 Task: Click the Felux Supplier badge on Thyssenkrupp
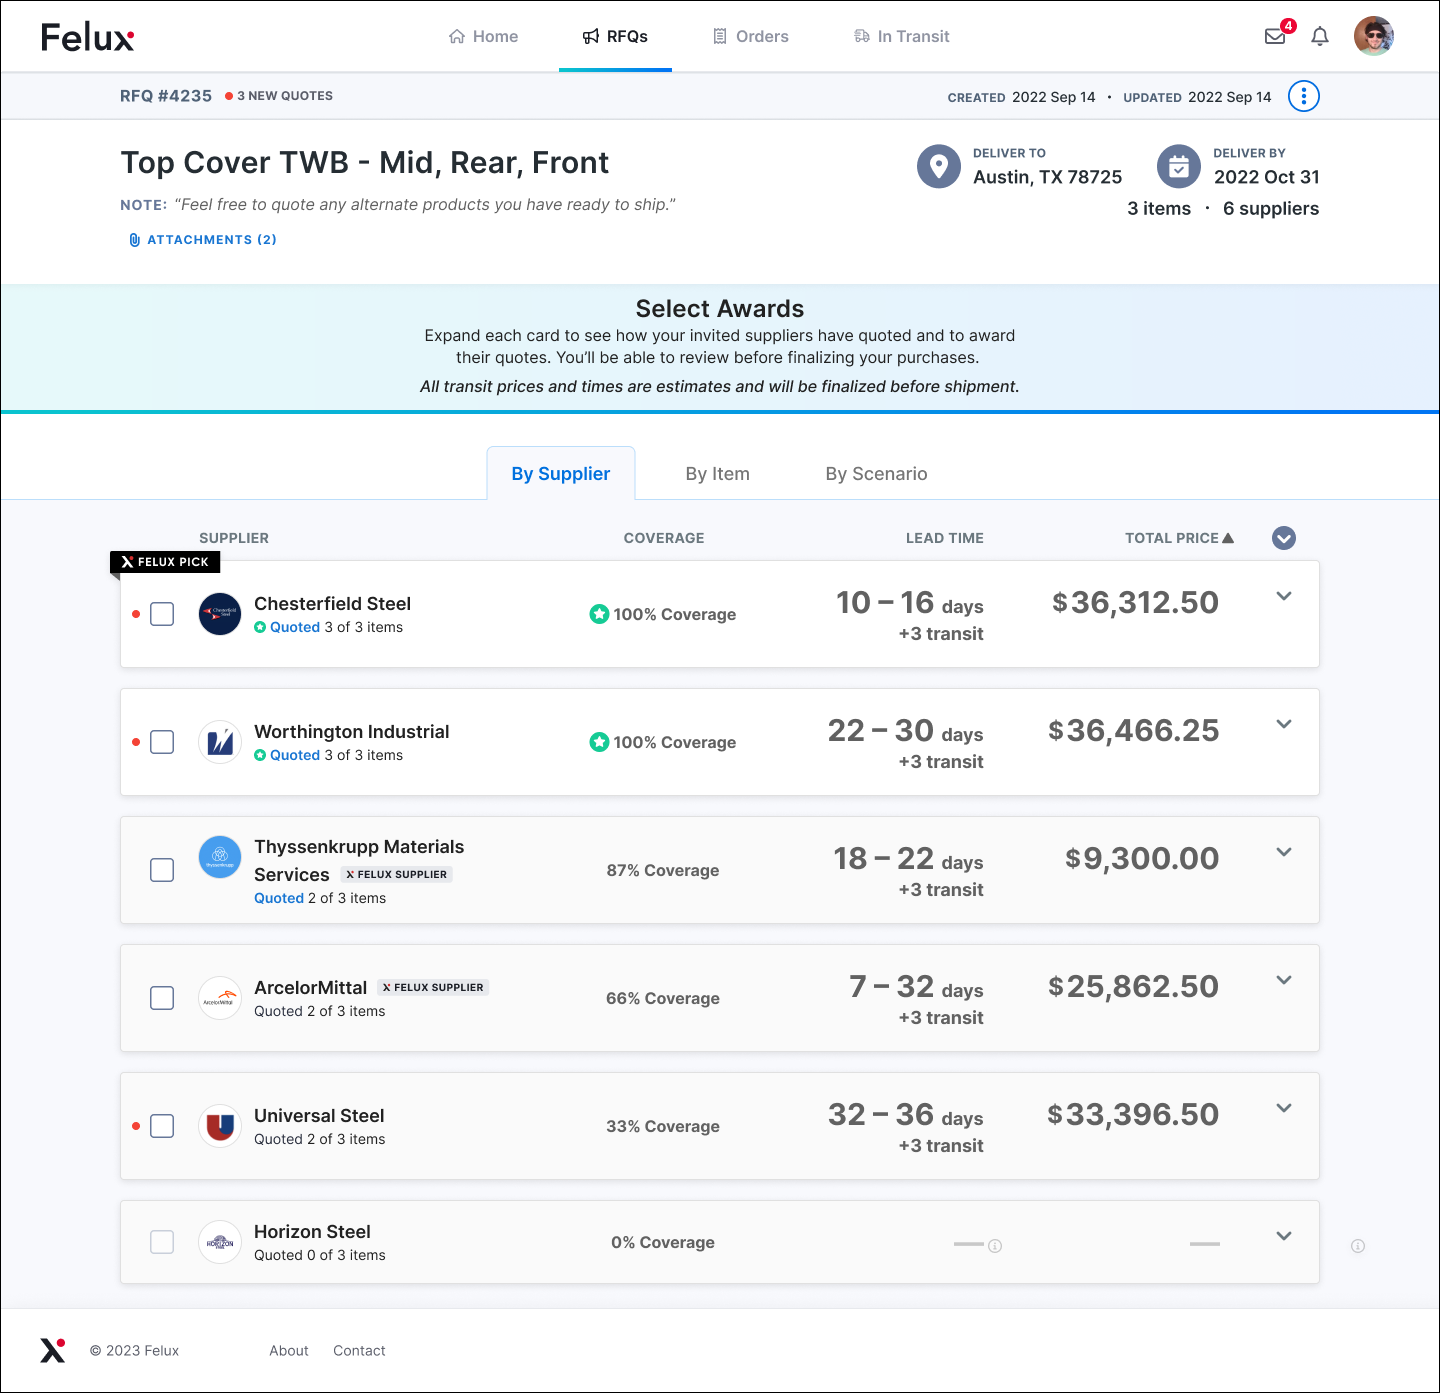click(397, 874)
